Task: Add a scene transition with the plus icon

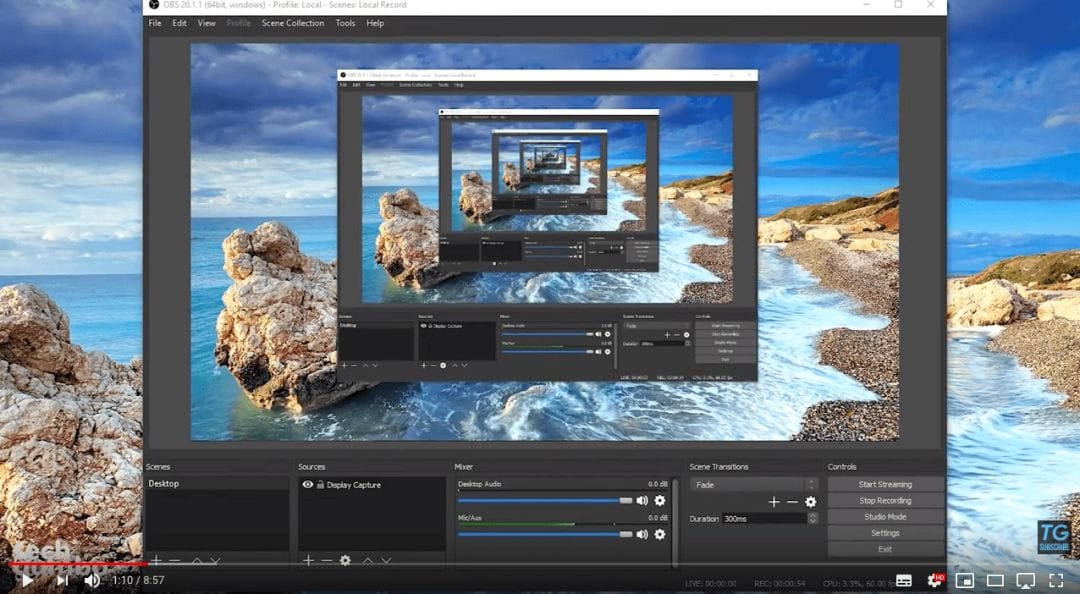Action: [774, 502]
